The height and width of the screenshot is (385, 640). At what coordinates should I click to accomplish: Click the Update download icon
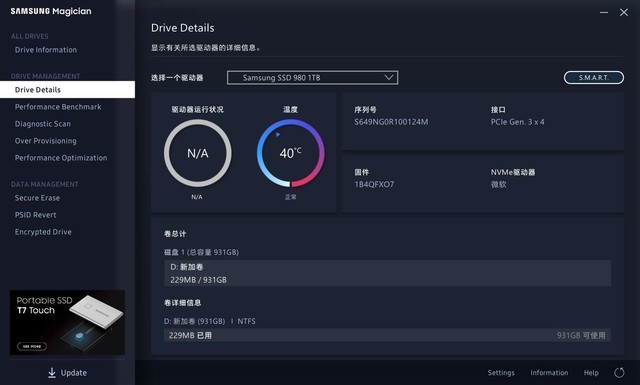click(52, 372)
